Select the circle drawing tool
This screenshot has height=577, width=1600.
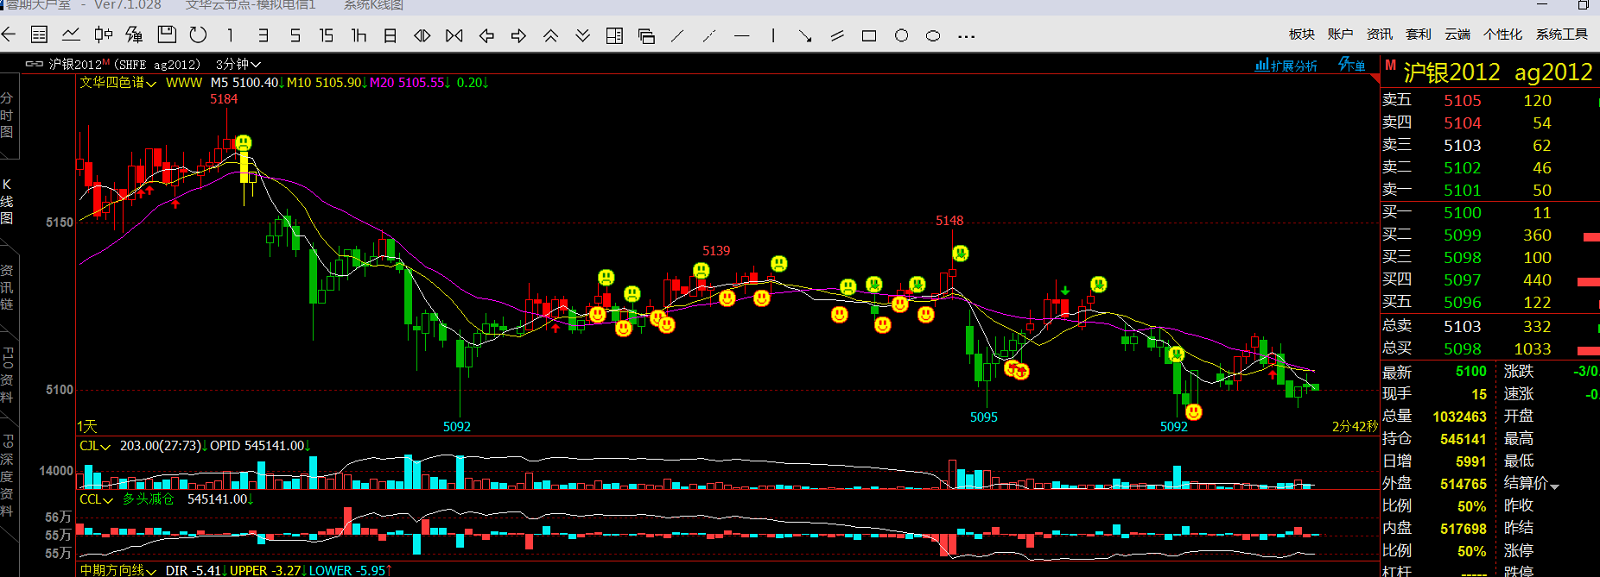[901, 36]
